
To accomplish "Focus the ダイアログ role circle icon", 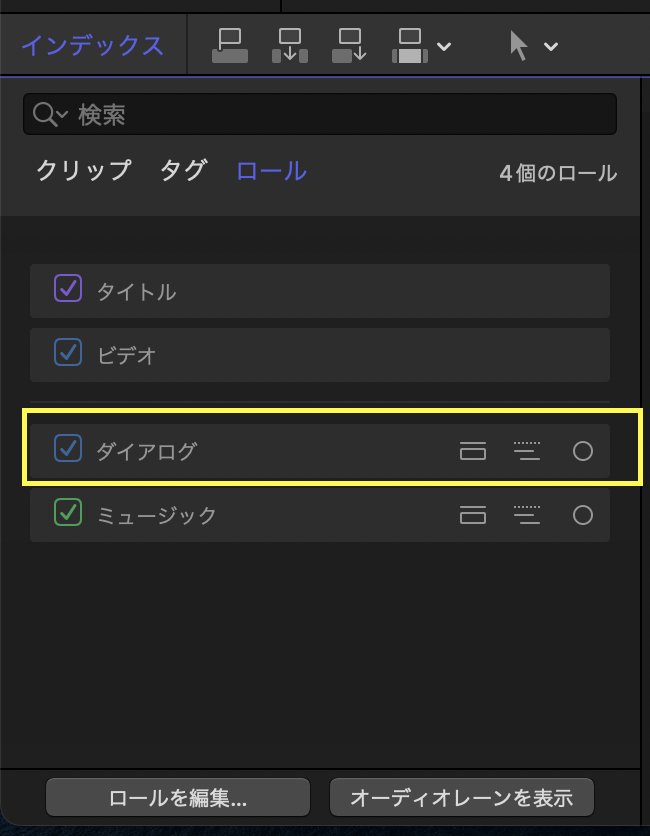I will [583, 451].
